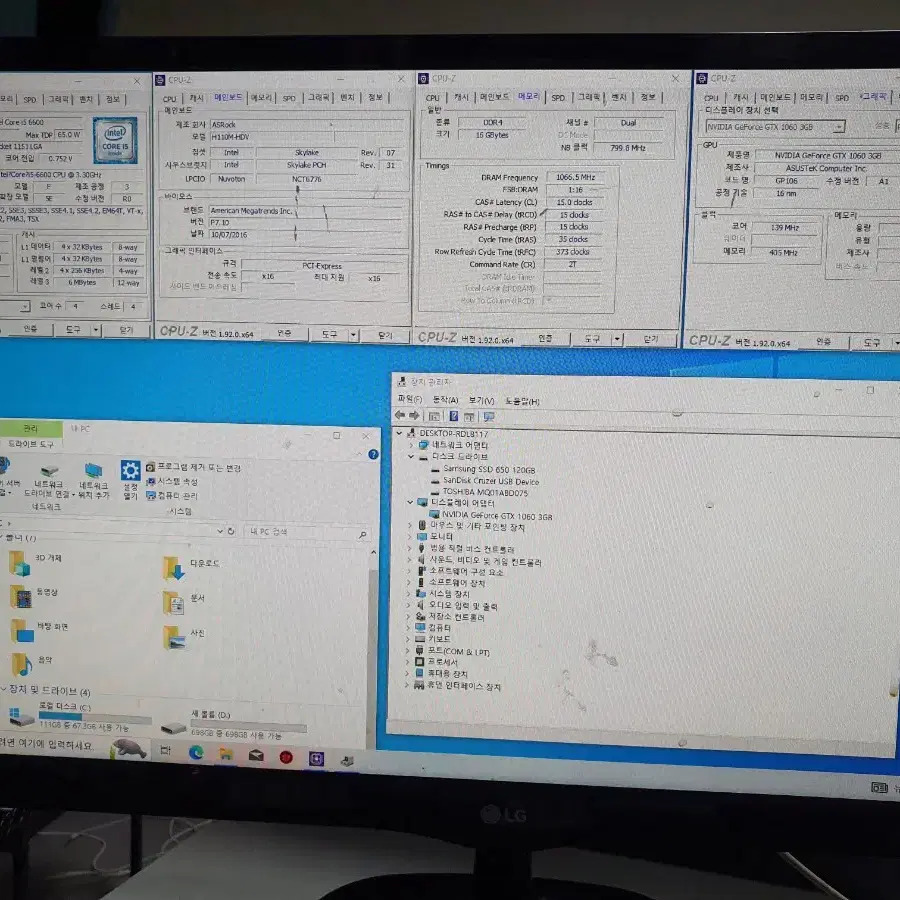Click 시스템 속성 in Explorer ribbon

pos(172,481)
